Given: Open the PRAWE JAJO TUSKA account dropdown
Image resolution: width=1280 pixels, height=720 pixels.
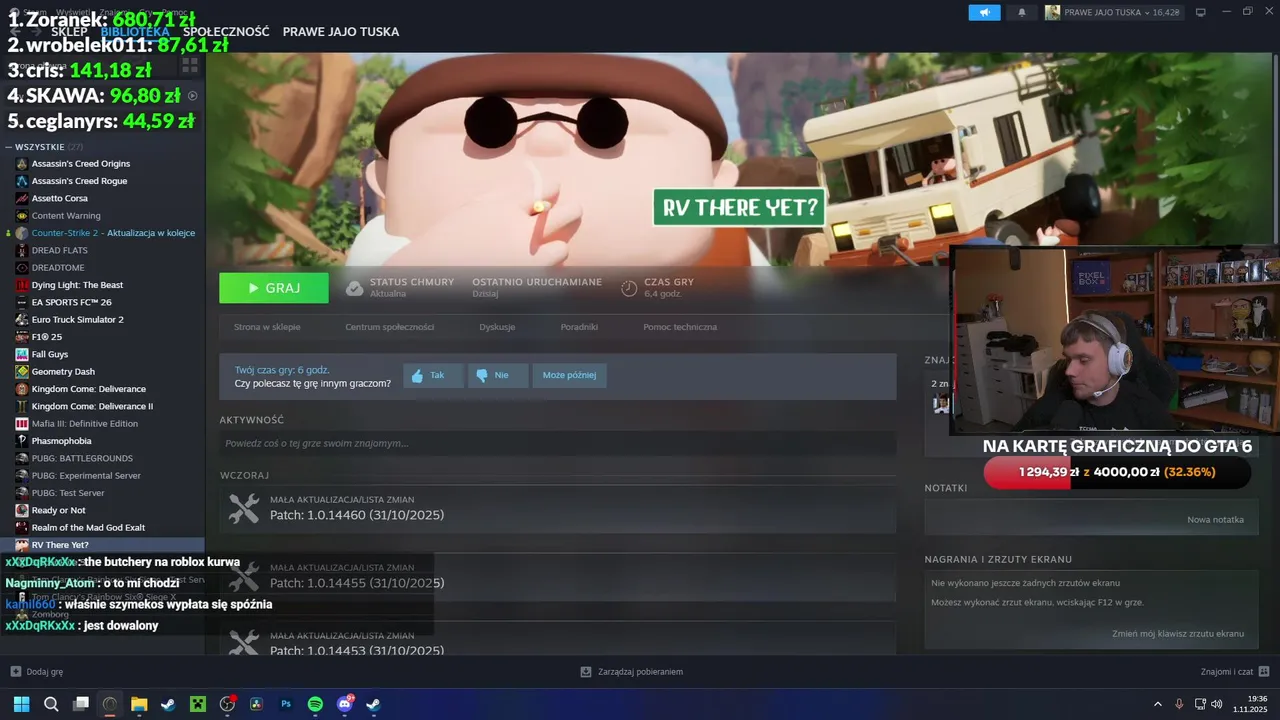Looking at the screenshot, I should coord(1113,13).
